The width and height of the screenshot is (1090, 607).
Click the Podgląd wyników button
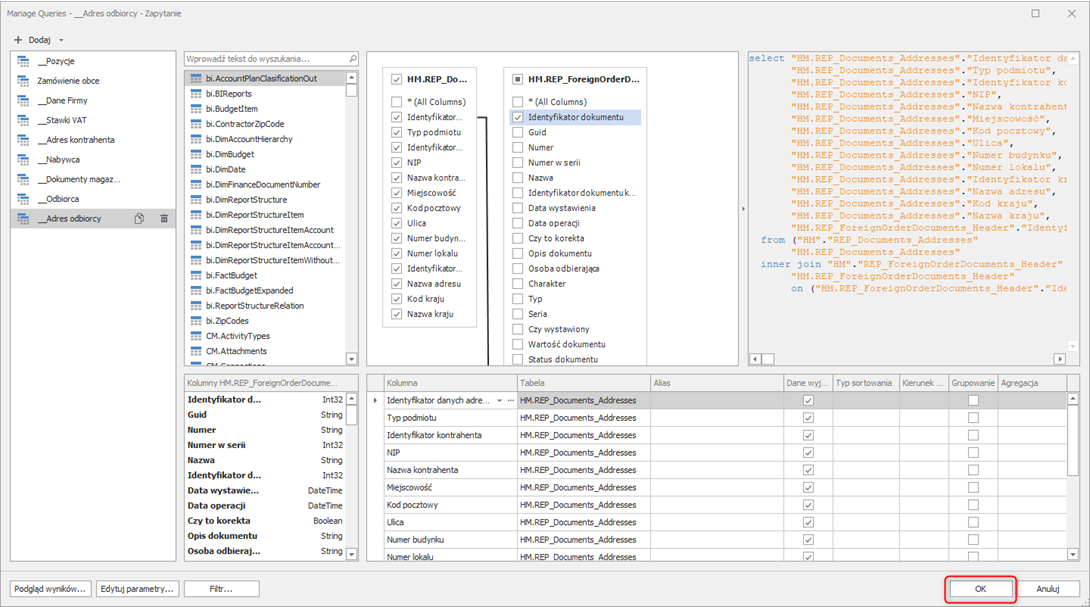click(51, 589)
